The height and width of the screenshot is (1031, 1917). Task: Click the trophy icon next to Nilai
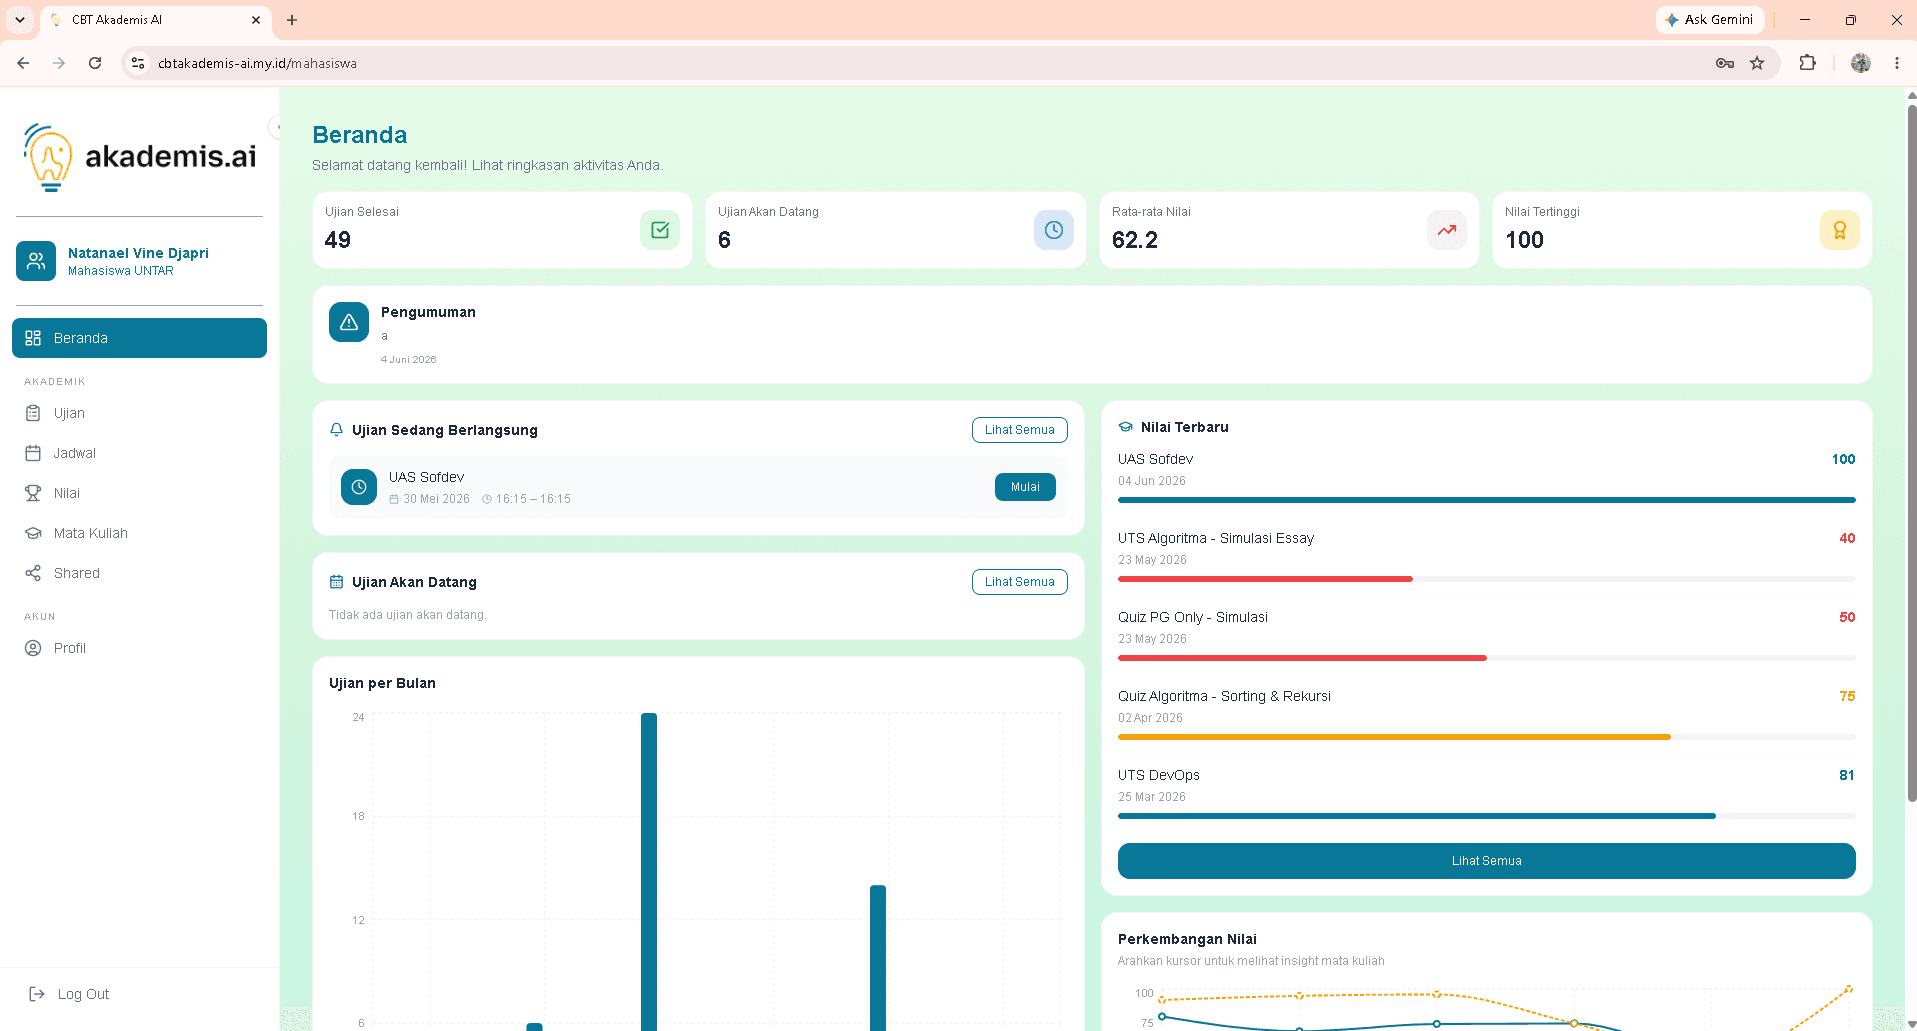(33, 493)
